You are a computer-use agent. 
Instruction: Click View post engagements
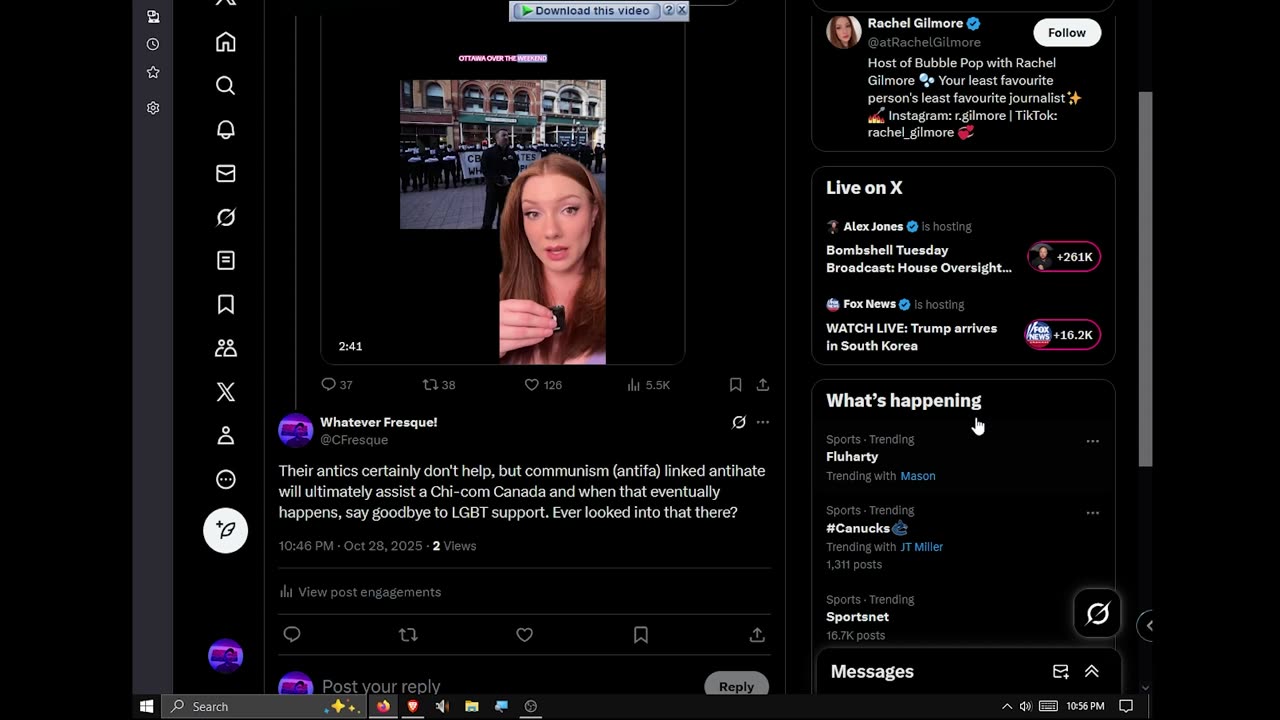pyautogui.click(x=360, y=592)
